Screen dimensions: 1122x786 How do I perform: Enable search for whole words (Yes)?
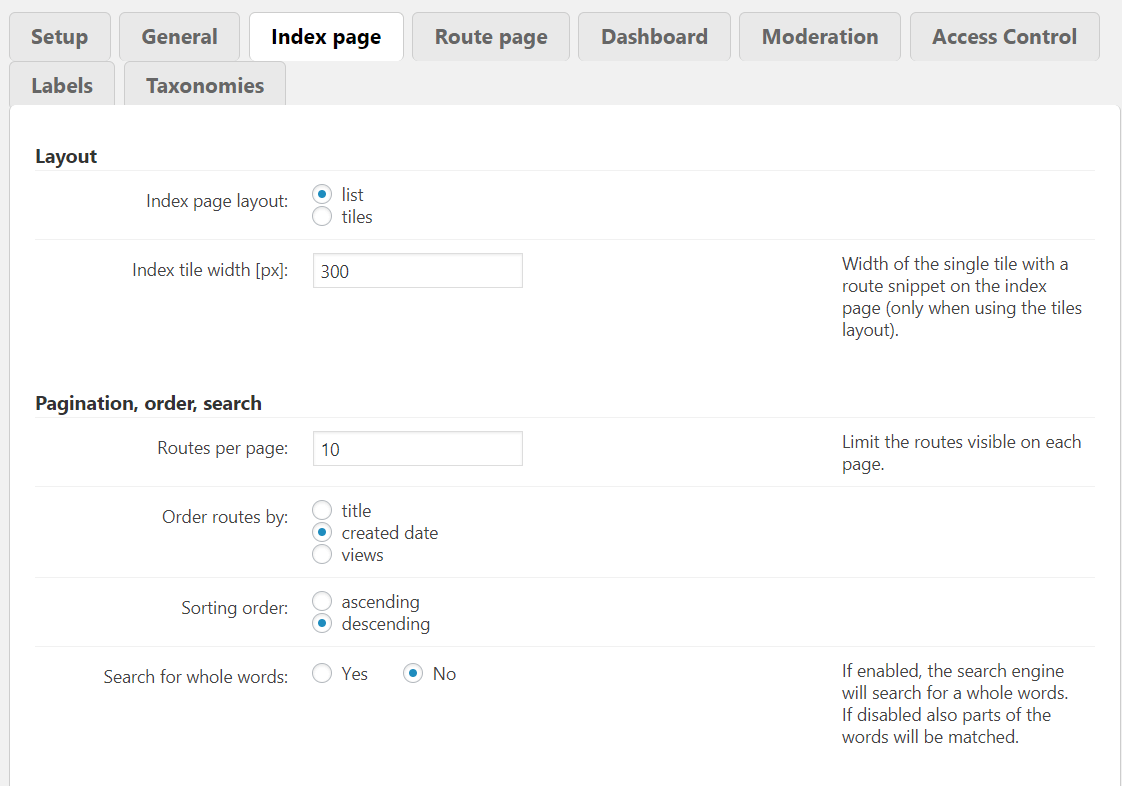(322, 674)
